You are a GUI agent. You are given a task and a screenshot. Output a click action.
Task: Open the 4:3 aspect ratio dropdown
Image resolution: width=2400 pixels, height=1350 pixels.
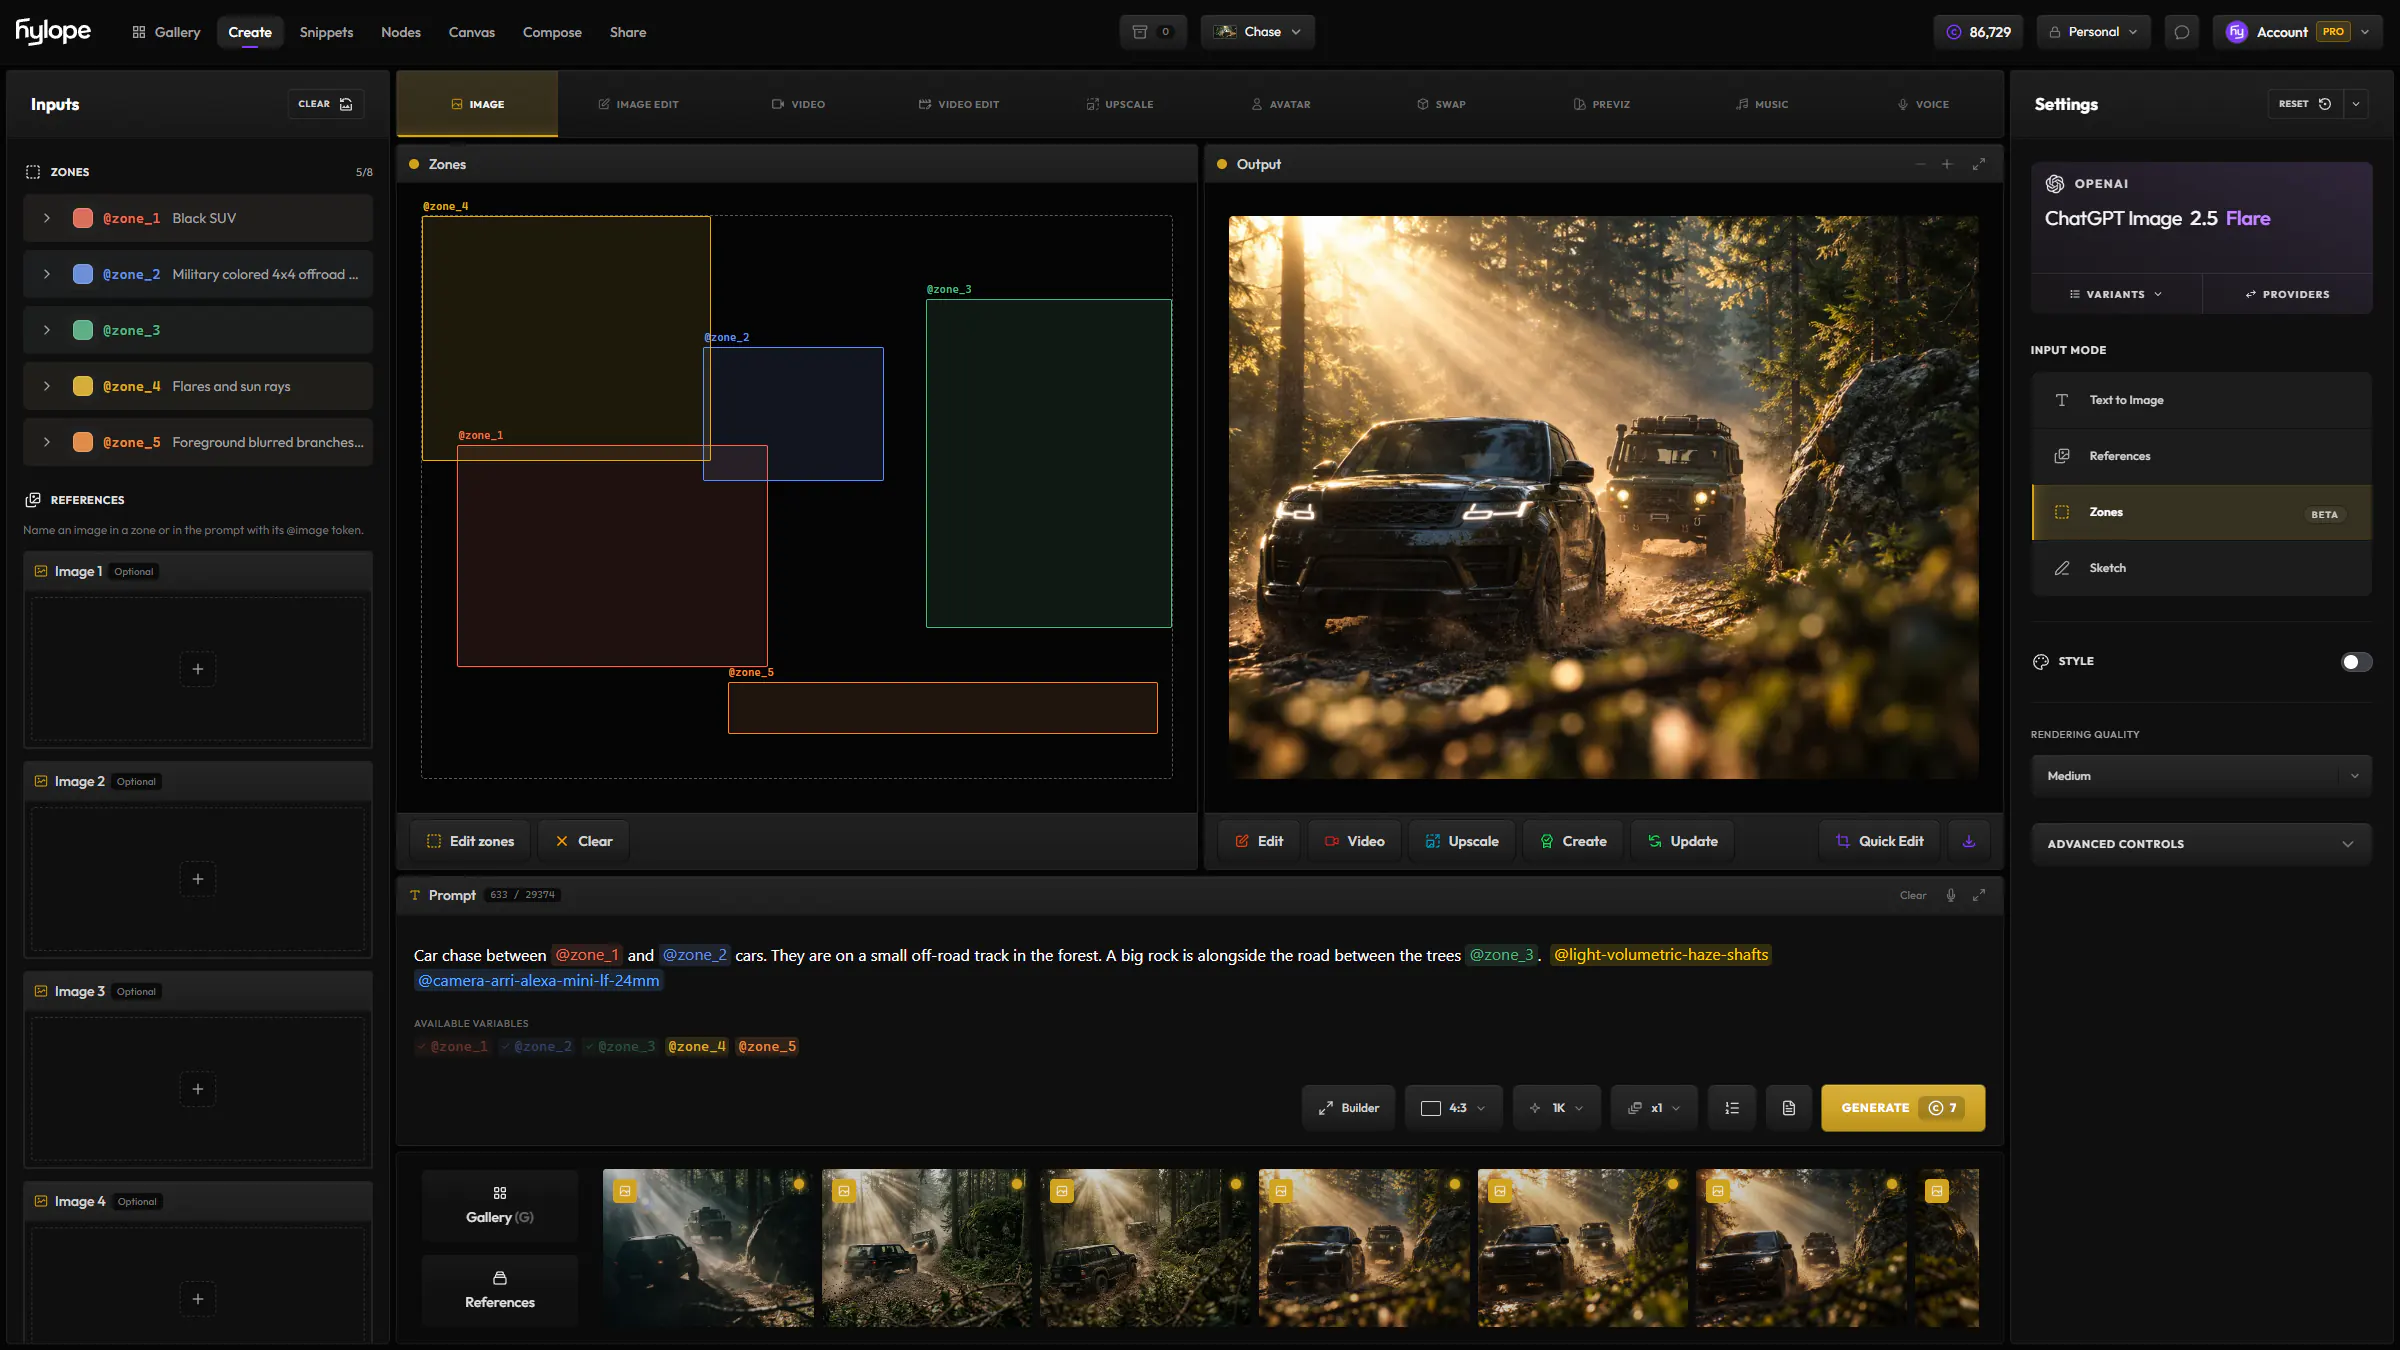click(x=1454, y=1108)
